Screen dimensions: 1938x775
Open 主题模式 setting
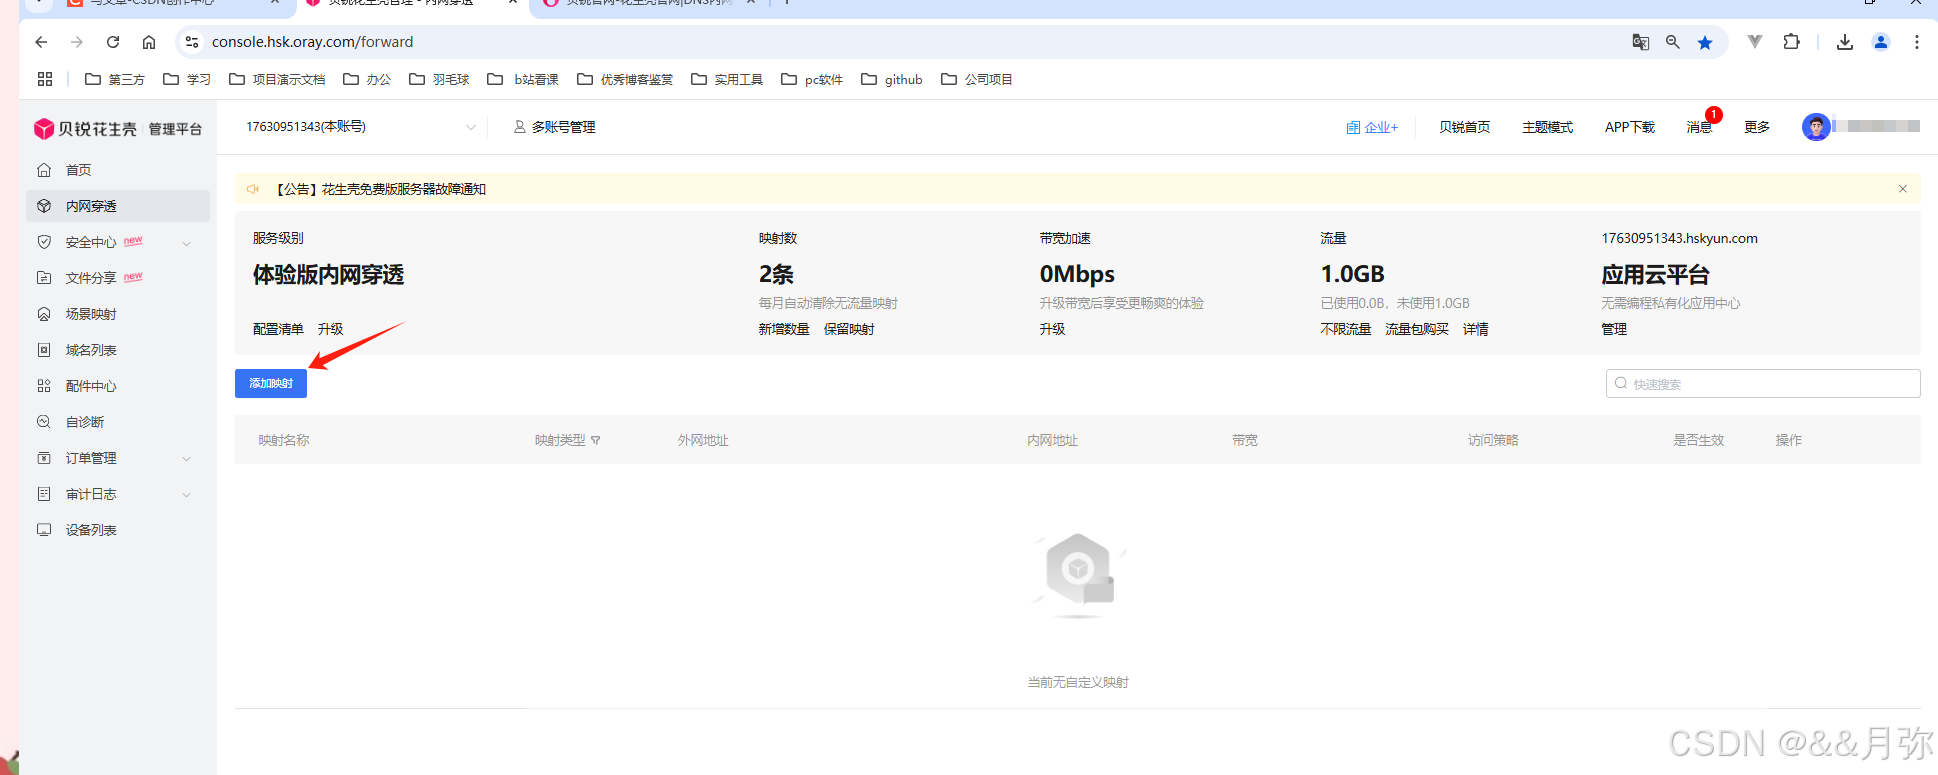tap(1547, 127)
